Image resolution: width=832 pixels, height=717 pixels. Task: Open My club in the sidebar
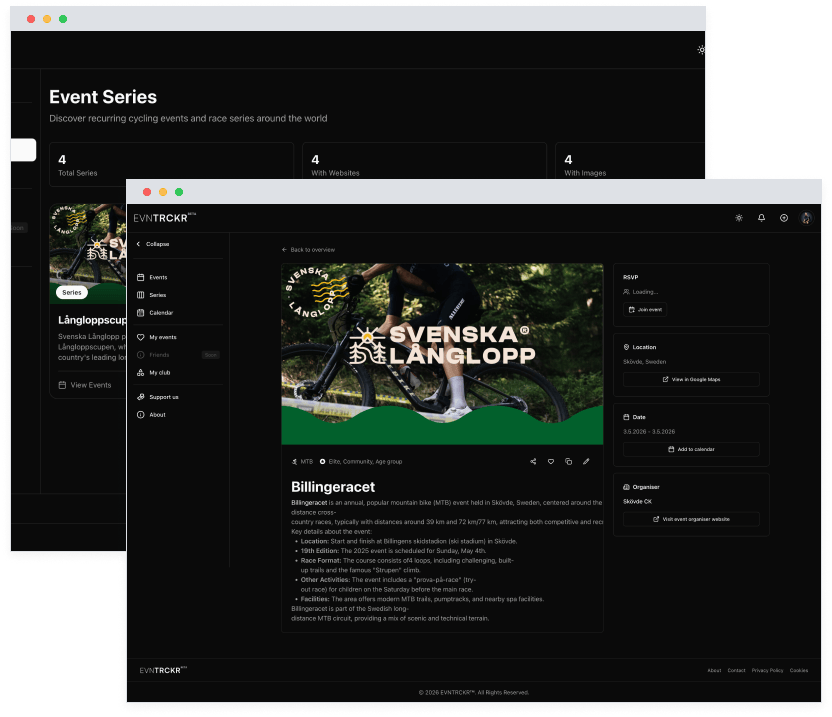pyautogui.click(x=159, y=372)
